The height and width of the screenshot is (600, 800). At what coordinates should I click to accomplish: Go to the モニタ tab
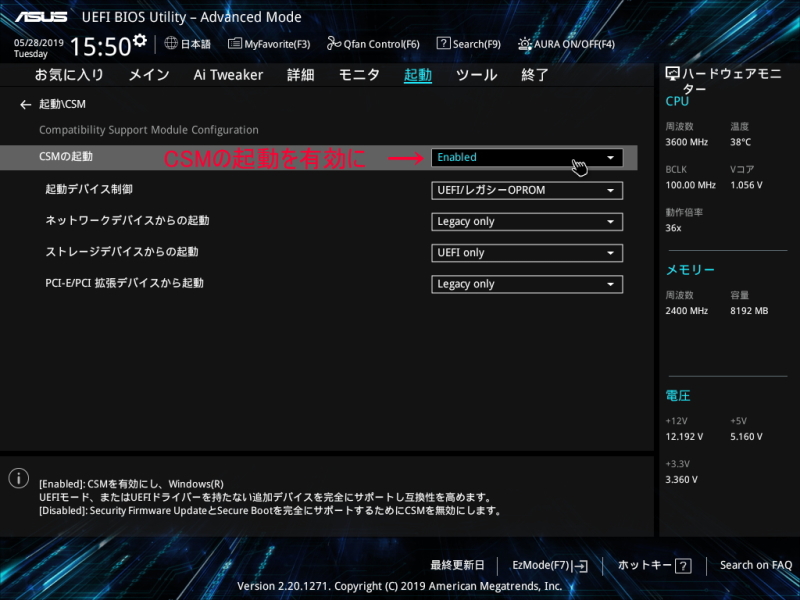[359, 75]
